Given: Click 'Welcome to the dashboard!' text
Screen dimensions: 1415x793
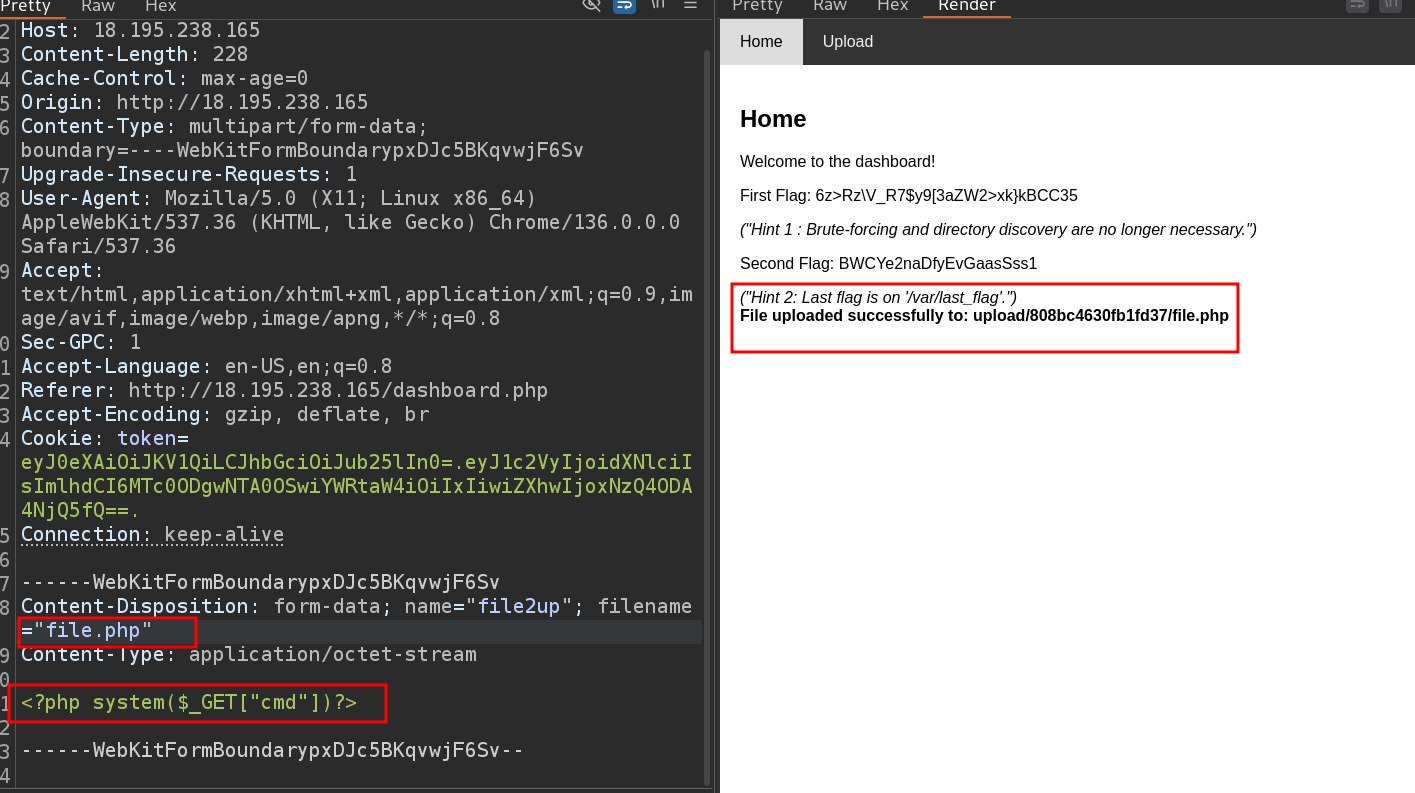Looking at the screenshot, I should coord(838,162).
